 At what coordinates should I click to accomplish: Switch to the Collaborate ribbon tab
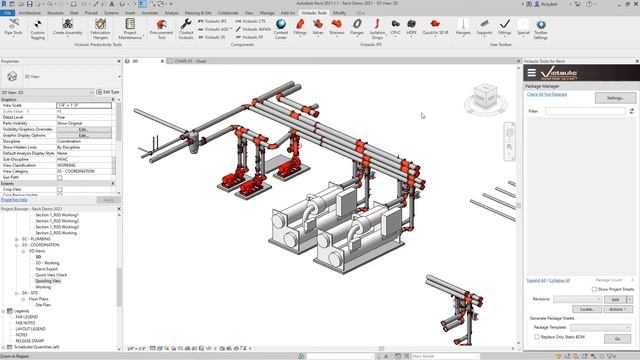[228, 13]
